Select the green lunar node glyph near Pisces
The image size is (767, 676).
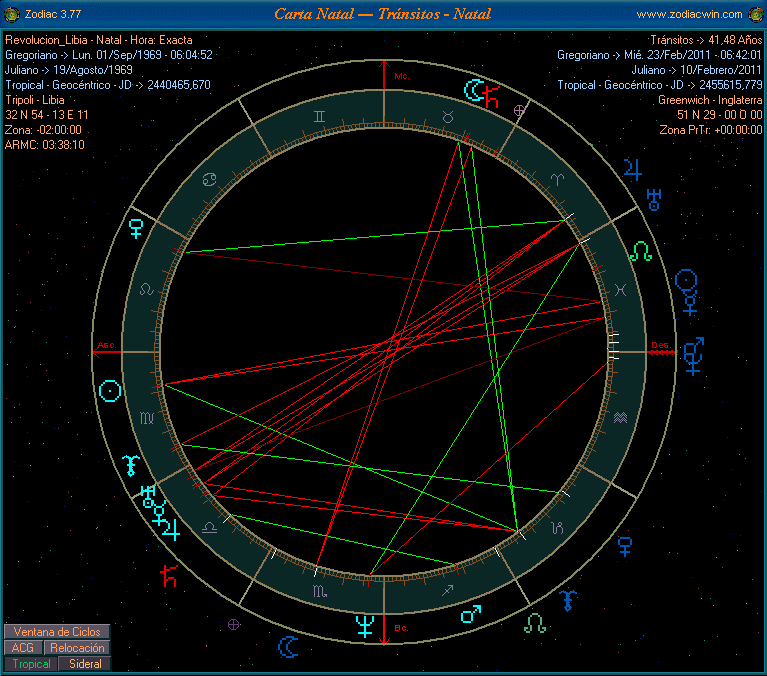(641, 251)
